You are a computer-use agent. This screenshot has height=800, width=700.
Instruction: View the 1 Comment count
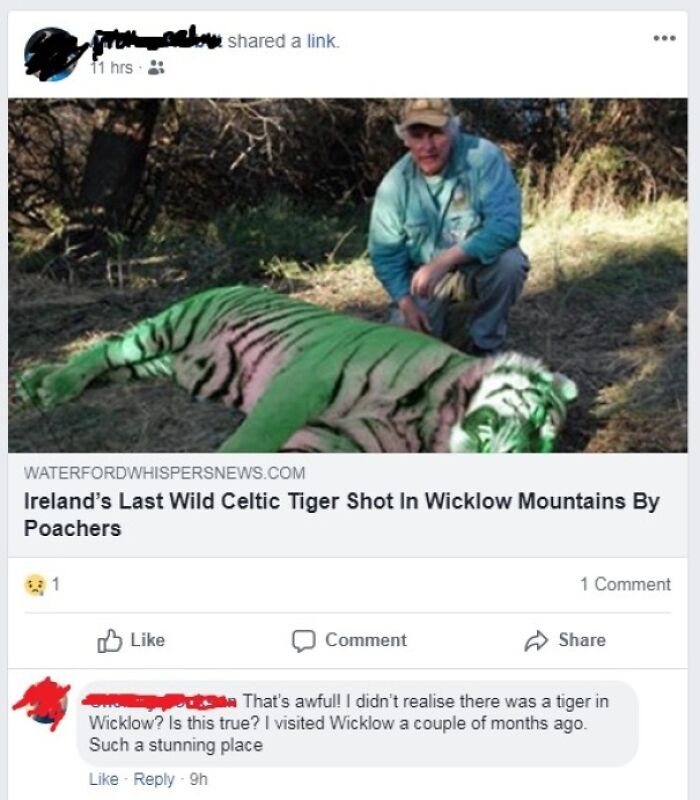pyautogui.click(x=628, y=584)
